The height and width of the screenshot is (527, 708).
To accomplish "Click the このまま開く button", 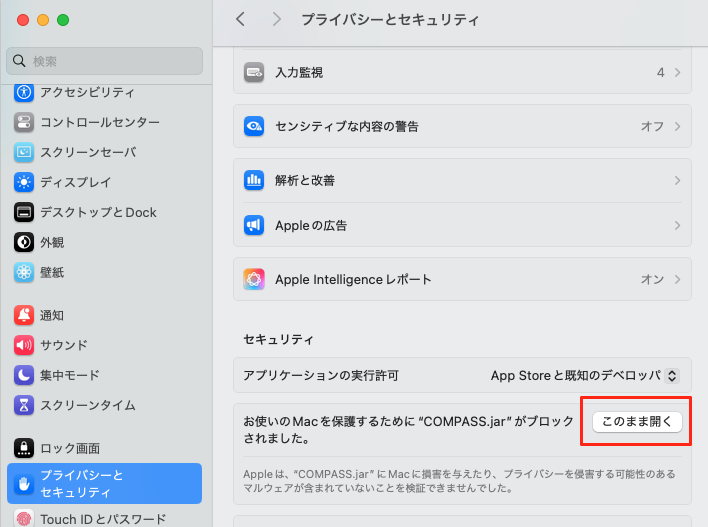I will [638, 422].
